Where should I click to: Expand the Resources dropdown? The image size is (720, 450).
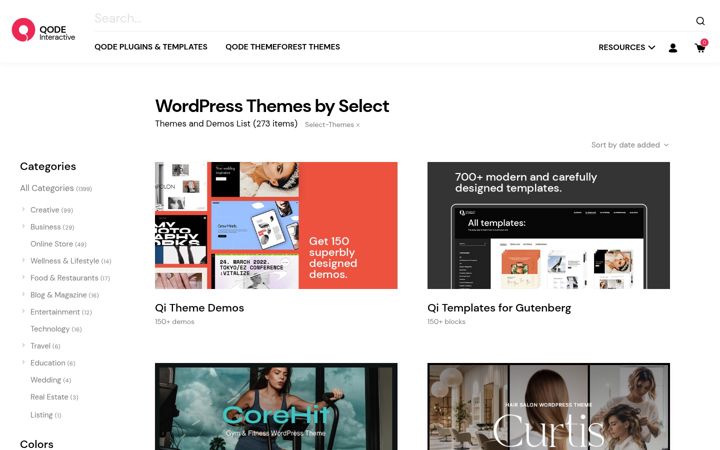tap(626, 47)
